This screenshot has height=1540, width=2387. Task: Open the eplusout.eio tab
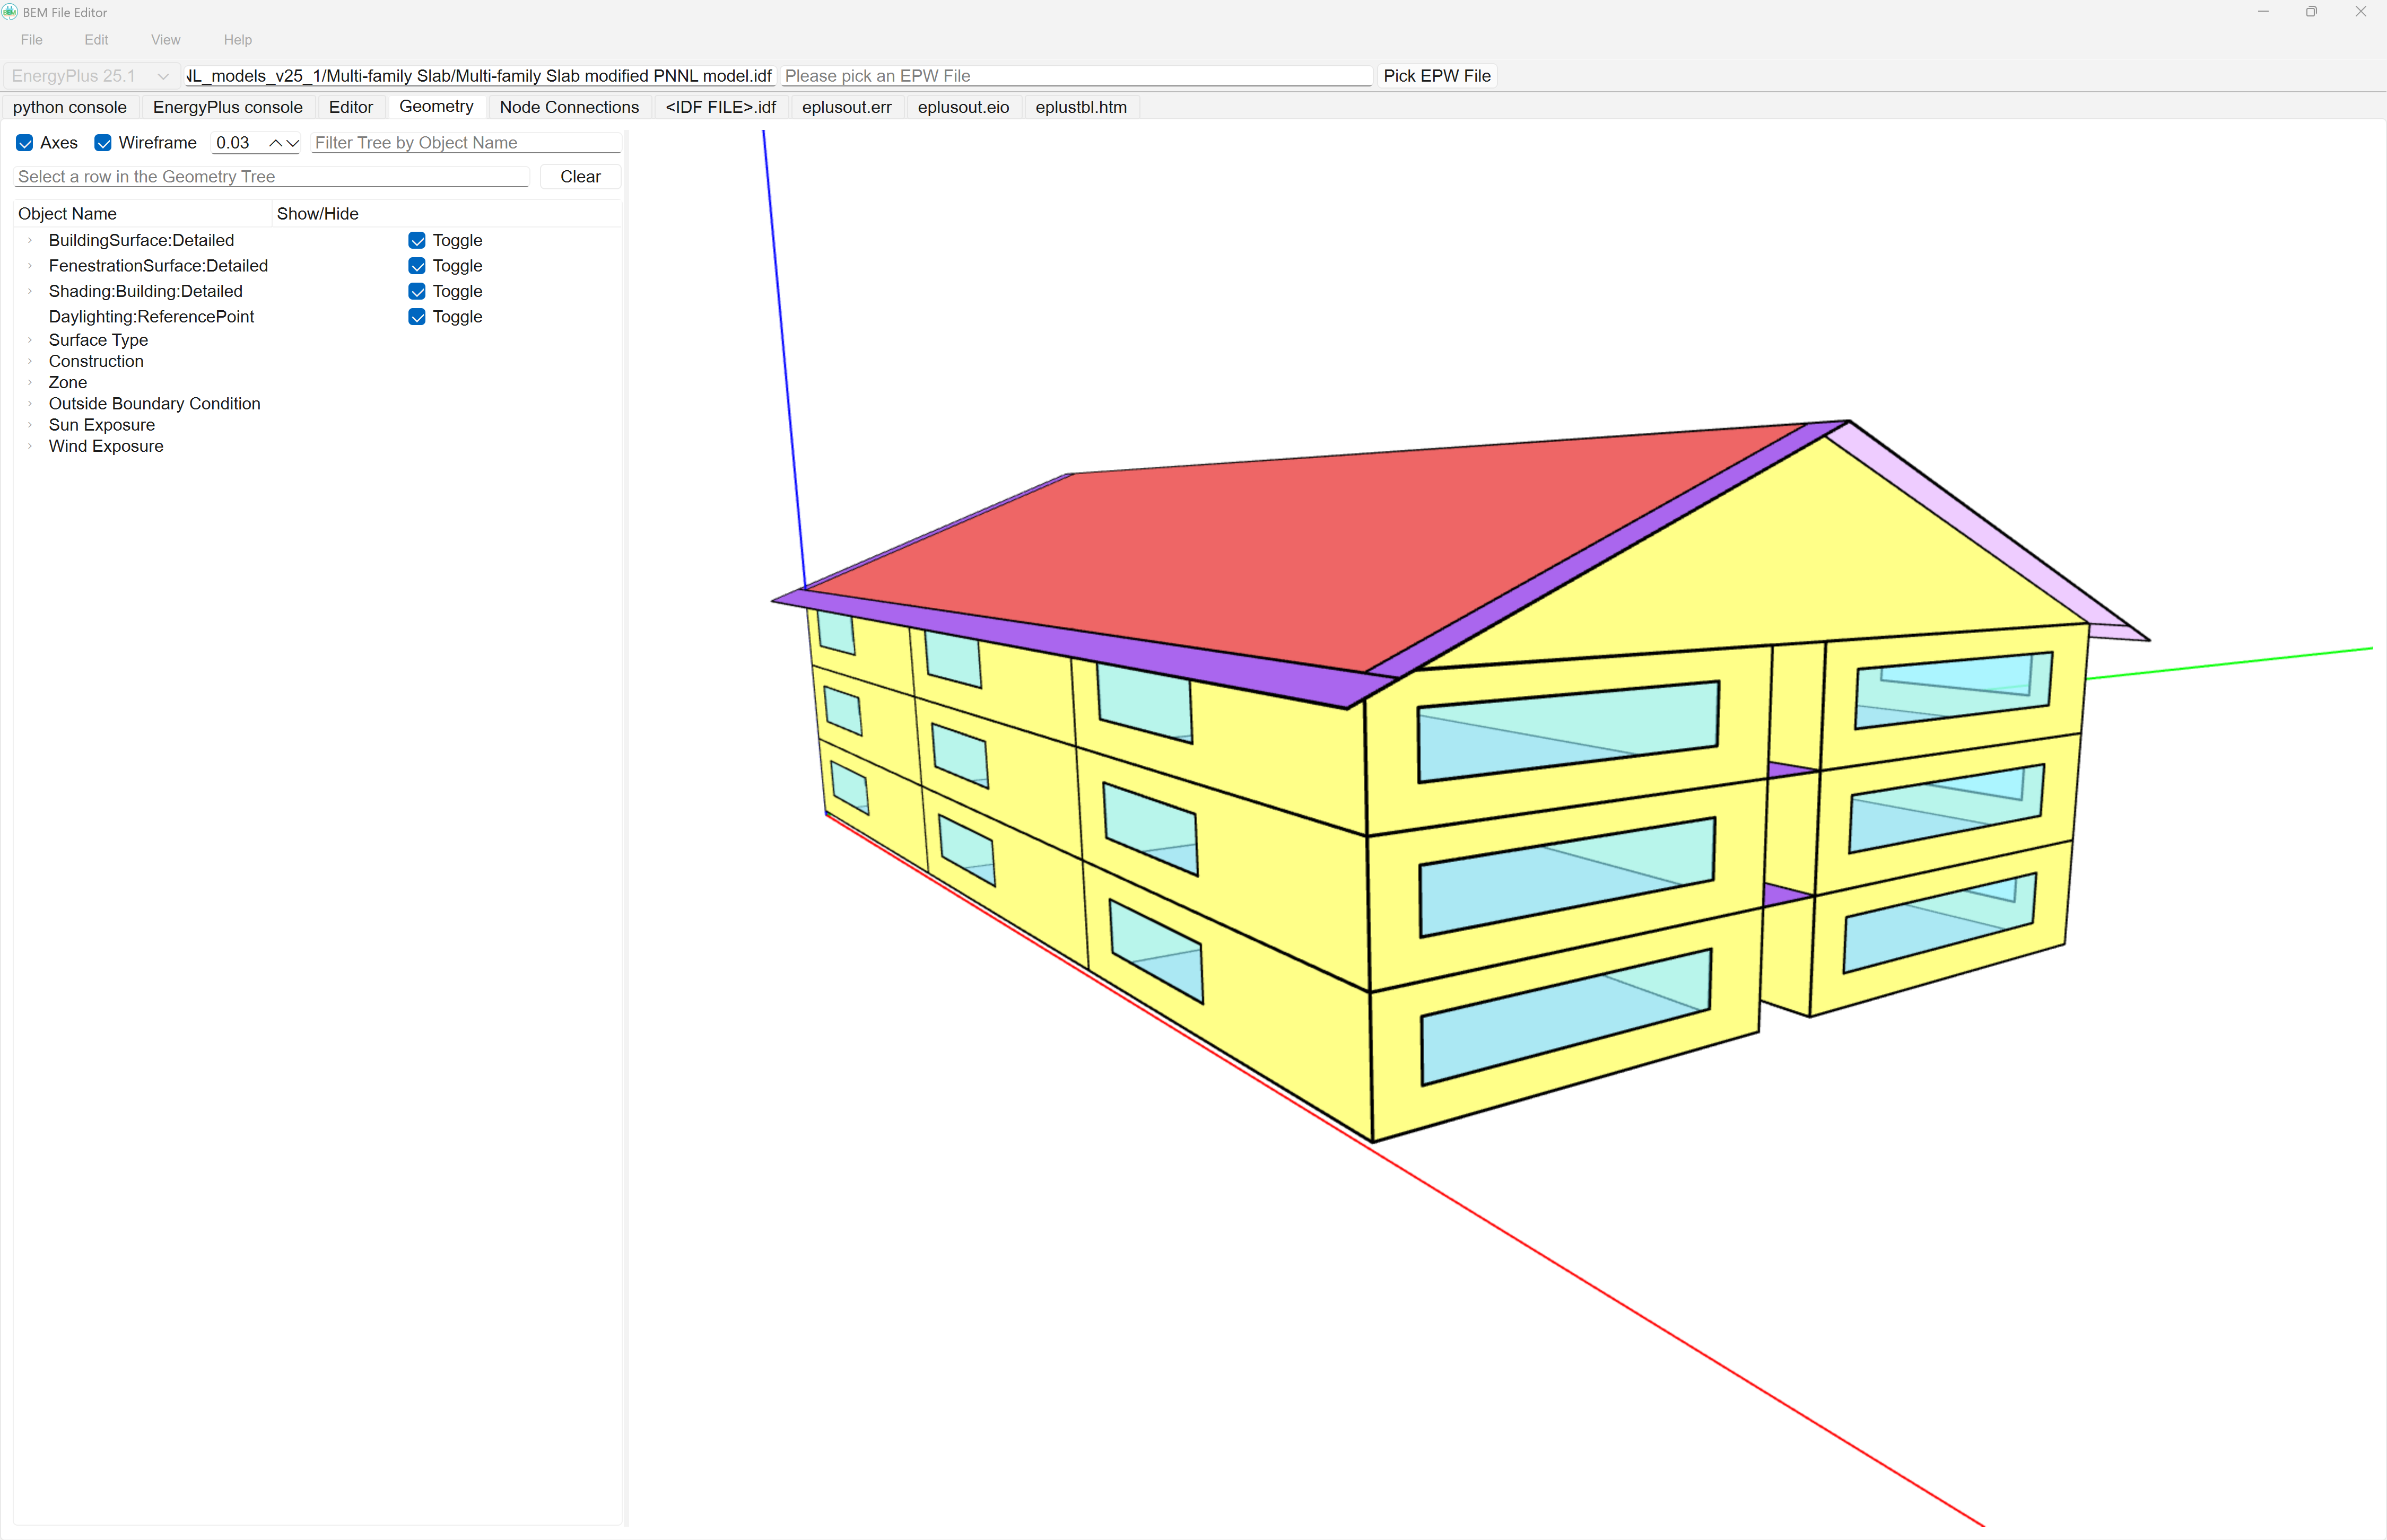pos(963,107)
